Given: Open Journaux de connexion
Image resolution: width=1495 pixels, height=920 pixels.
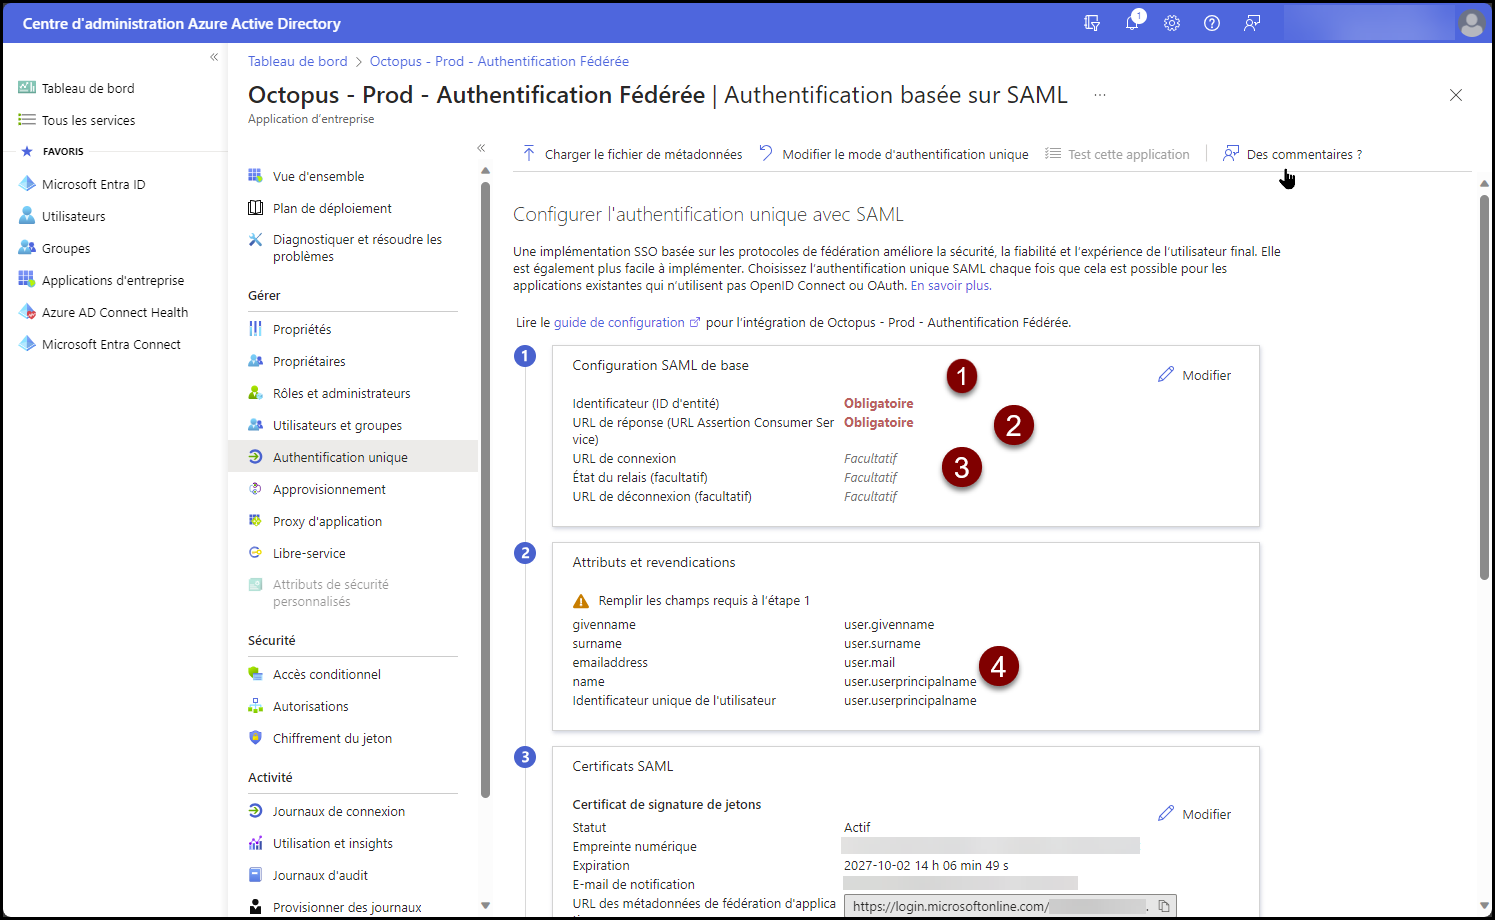Looking at the screenshot, I should tap(327, 811).
